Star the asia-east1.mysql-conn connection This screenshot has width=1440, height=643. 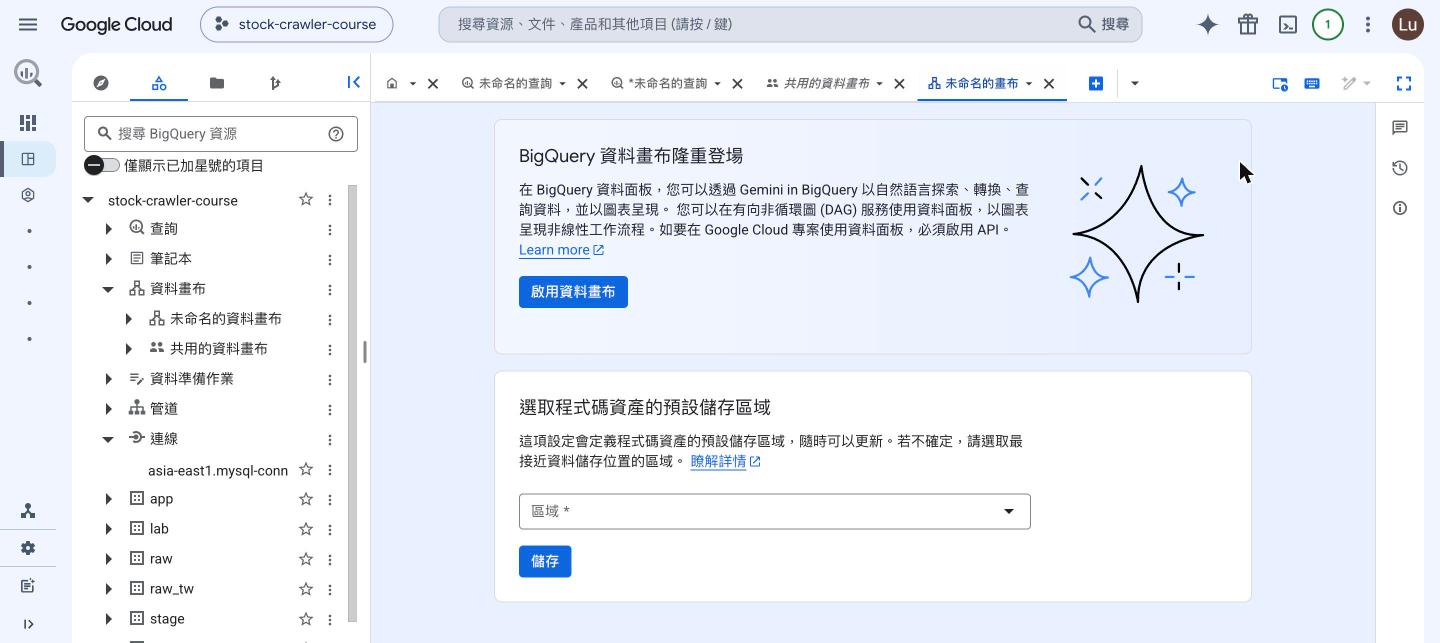306,469
